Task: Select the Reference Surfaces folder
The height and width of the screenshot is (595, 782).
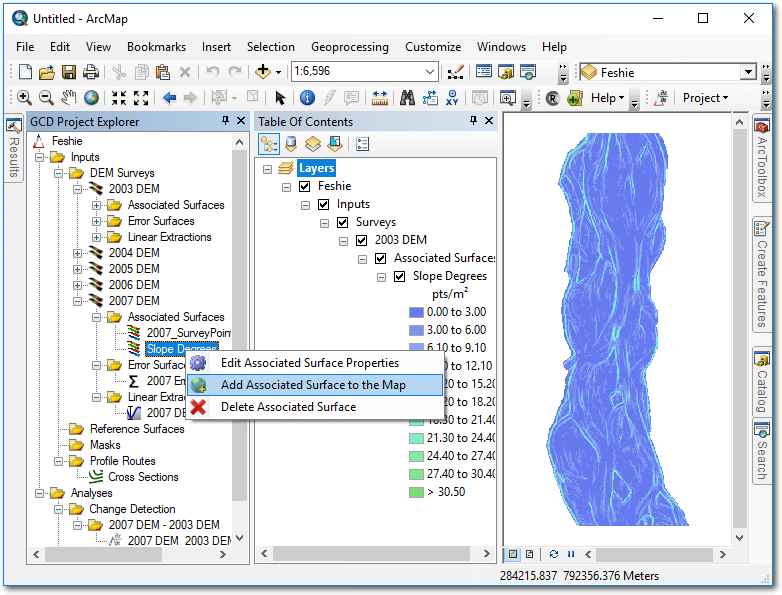Action: click(137, 429)
